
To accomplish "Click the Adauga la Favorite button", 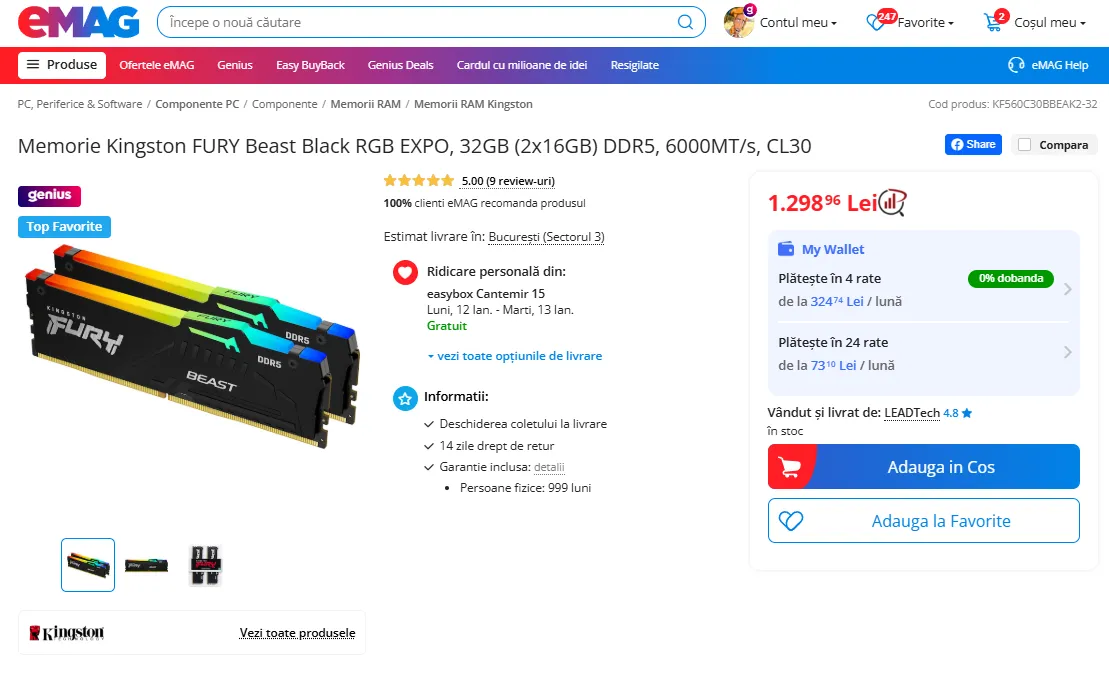I will pyautogui.click(x=924, y=521).
